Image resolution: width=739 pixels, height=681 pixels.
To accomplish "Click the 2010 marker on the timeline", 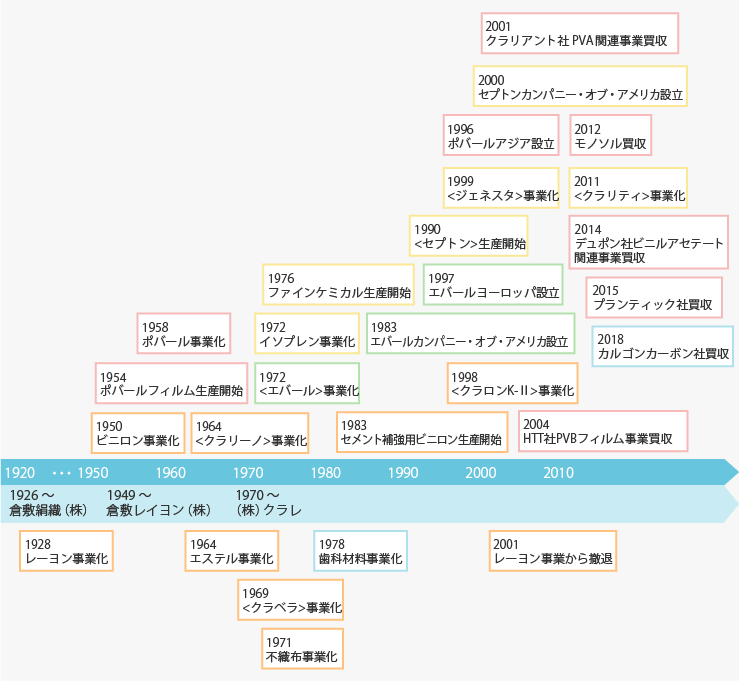I will [x=558, y=473].
